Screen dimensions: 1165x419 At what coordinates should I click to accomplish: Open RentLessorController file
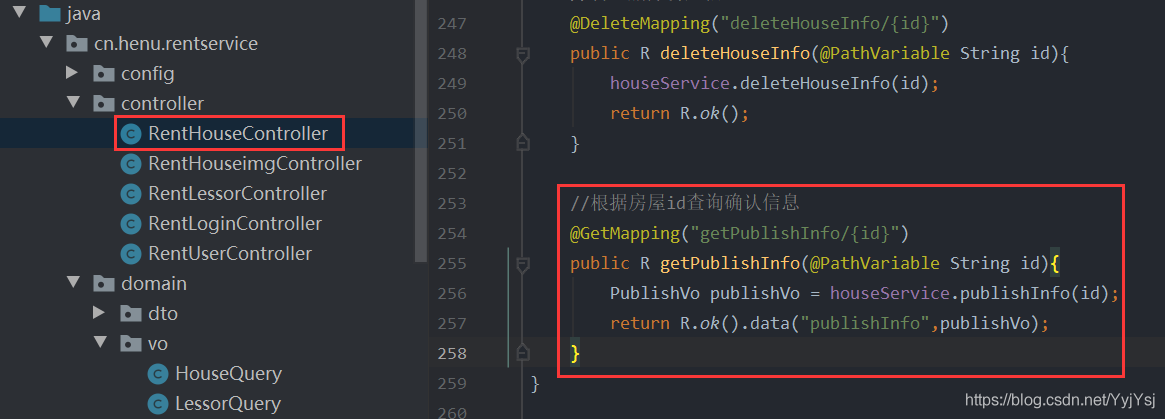[237, 193]
